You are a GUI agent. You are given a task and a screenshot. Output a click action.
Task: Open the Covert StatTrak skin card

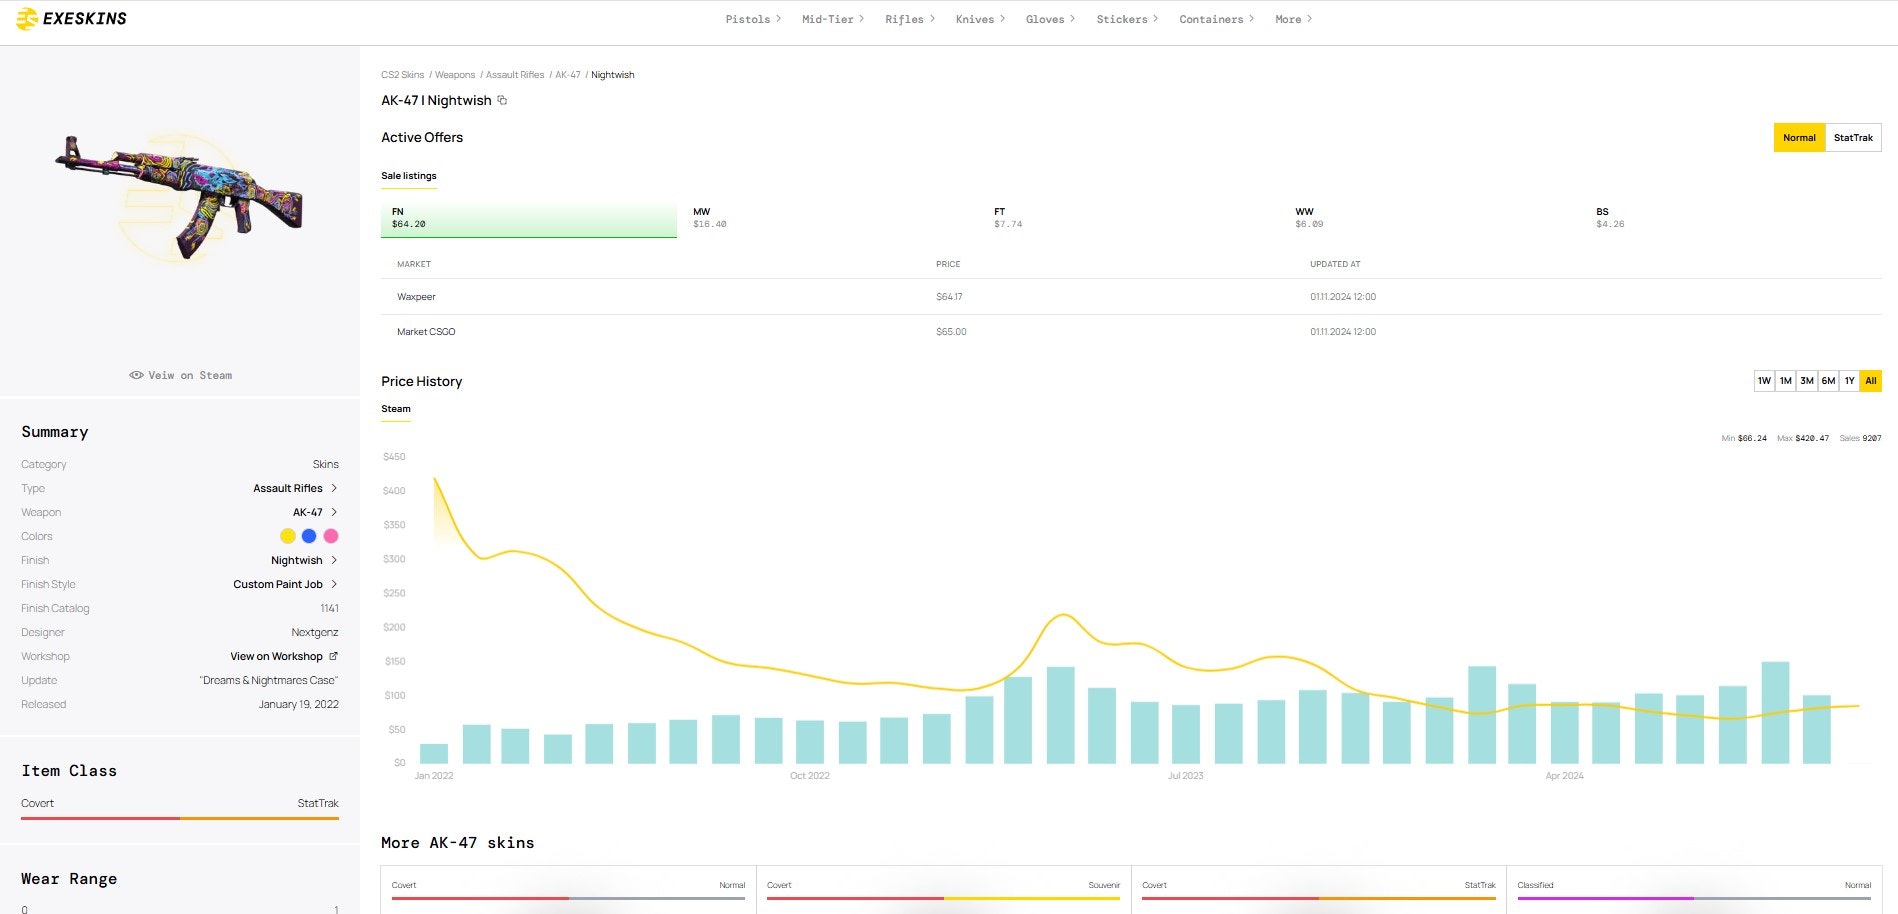pyautogui.click(x=1318, y=890)
